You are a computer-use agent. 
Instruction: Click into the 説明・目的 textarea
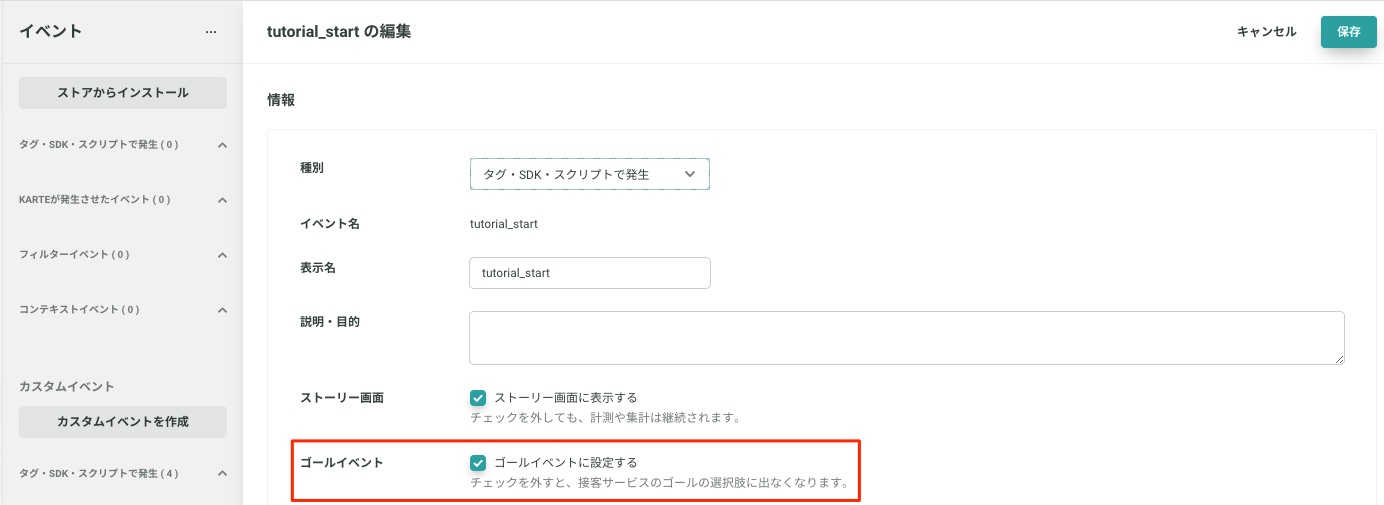pos(907,338)
